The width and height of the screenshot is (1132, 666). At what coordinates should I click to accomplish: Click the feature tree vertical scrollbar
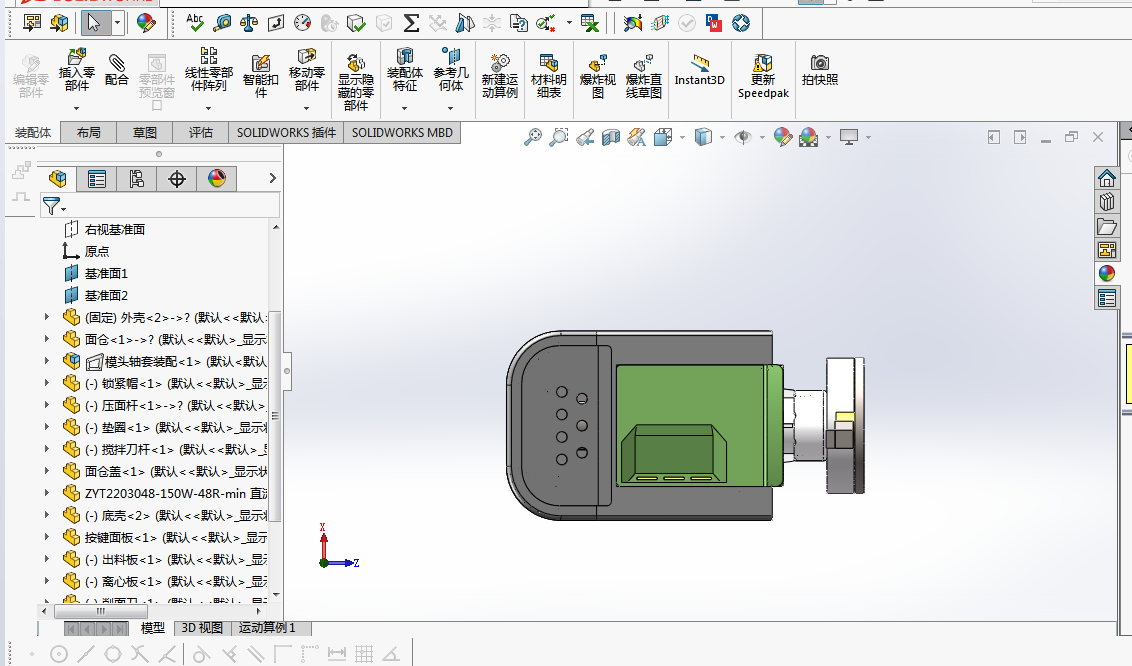pyautogui.click(x=274, y=415)
